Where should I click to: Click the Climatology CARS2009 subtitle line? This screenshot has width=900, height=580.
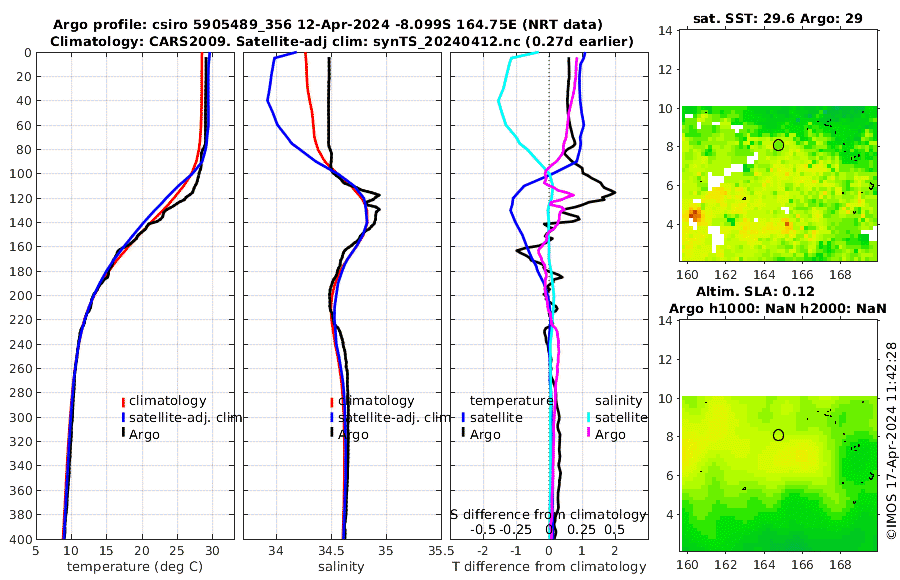pos(342,41)
